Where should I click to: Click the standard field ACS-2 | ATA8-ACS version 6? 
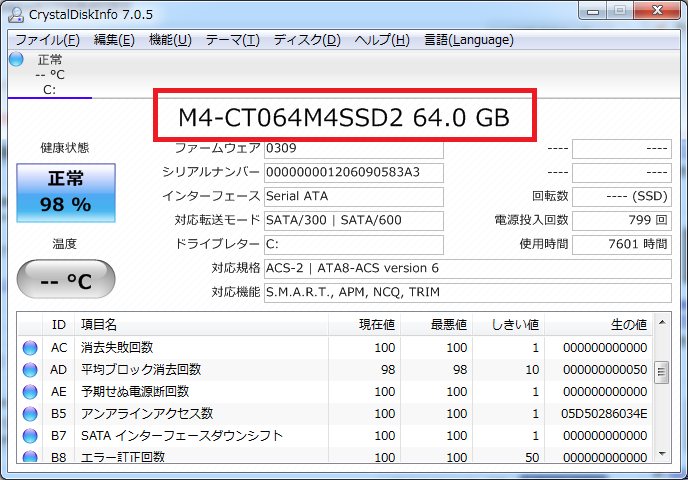[468, 269]
